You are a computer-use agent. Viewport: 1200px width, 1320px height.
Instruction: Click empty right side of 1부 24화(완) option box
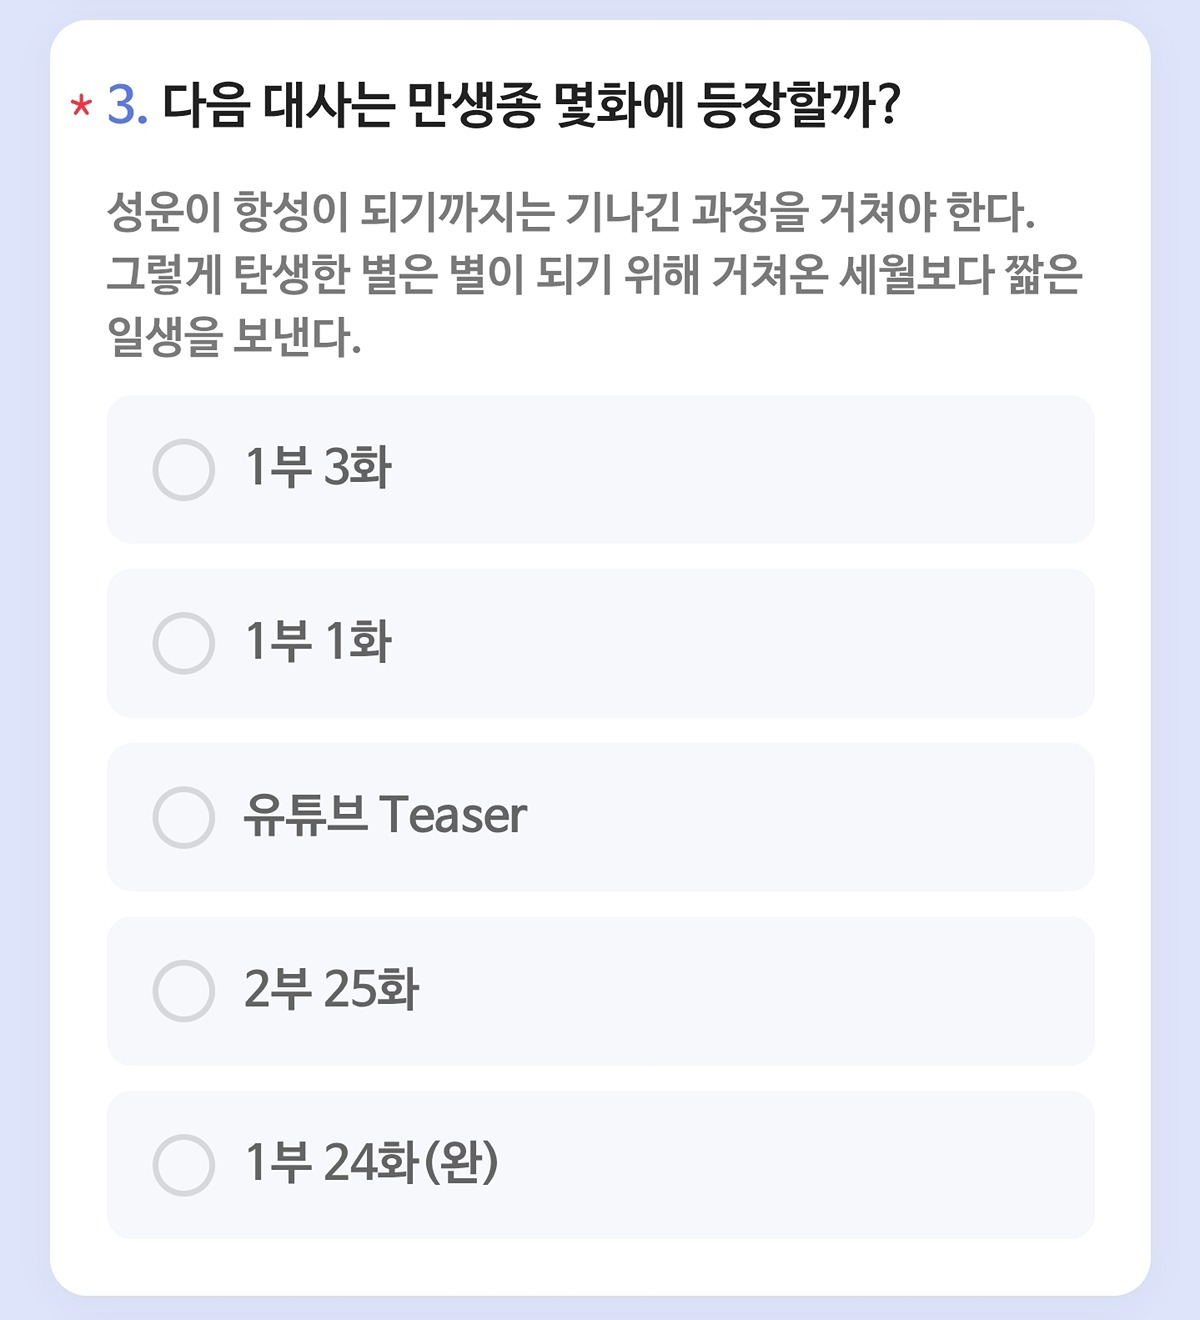850,1165
